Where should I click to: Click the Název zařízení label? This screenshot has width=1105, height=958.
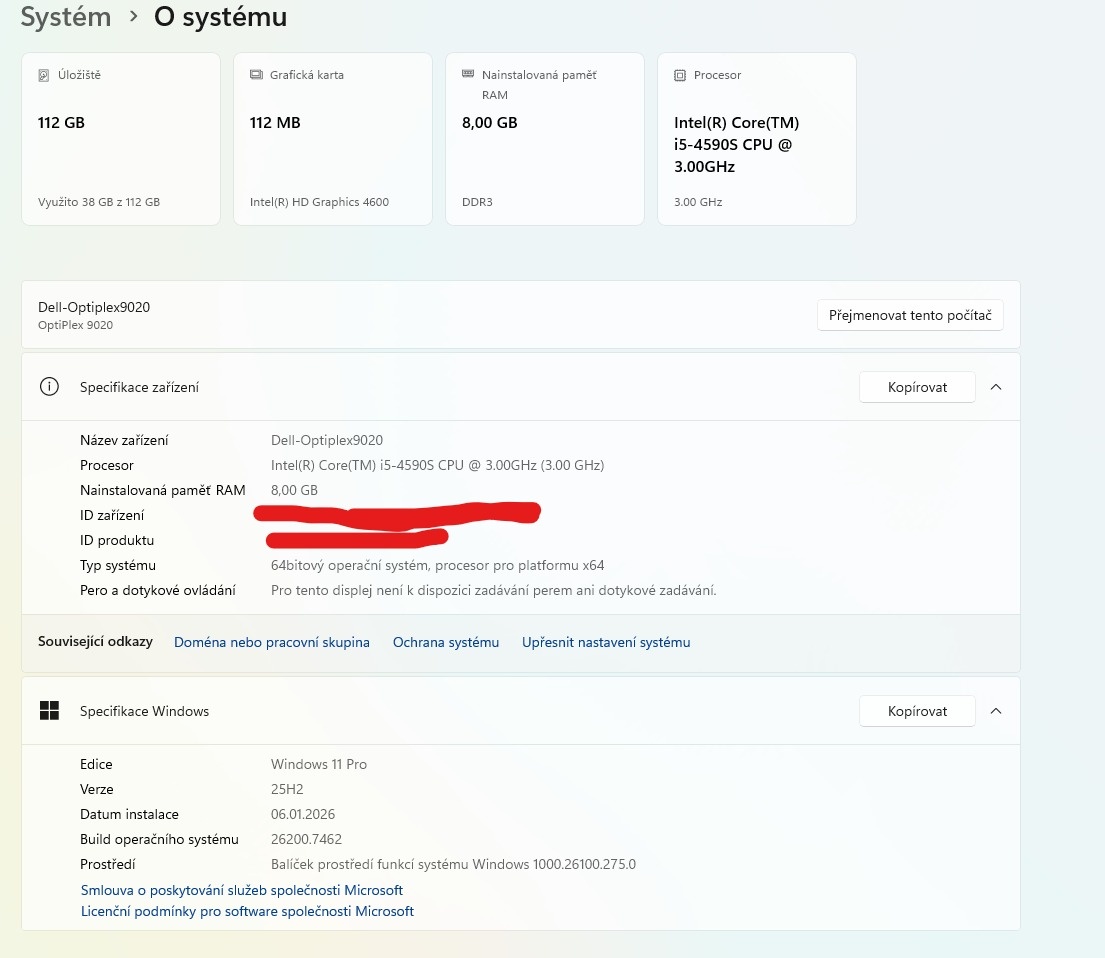click(x=124, y=440)
